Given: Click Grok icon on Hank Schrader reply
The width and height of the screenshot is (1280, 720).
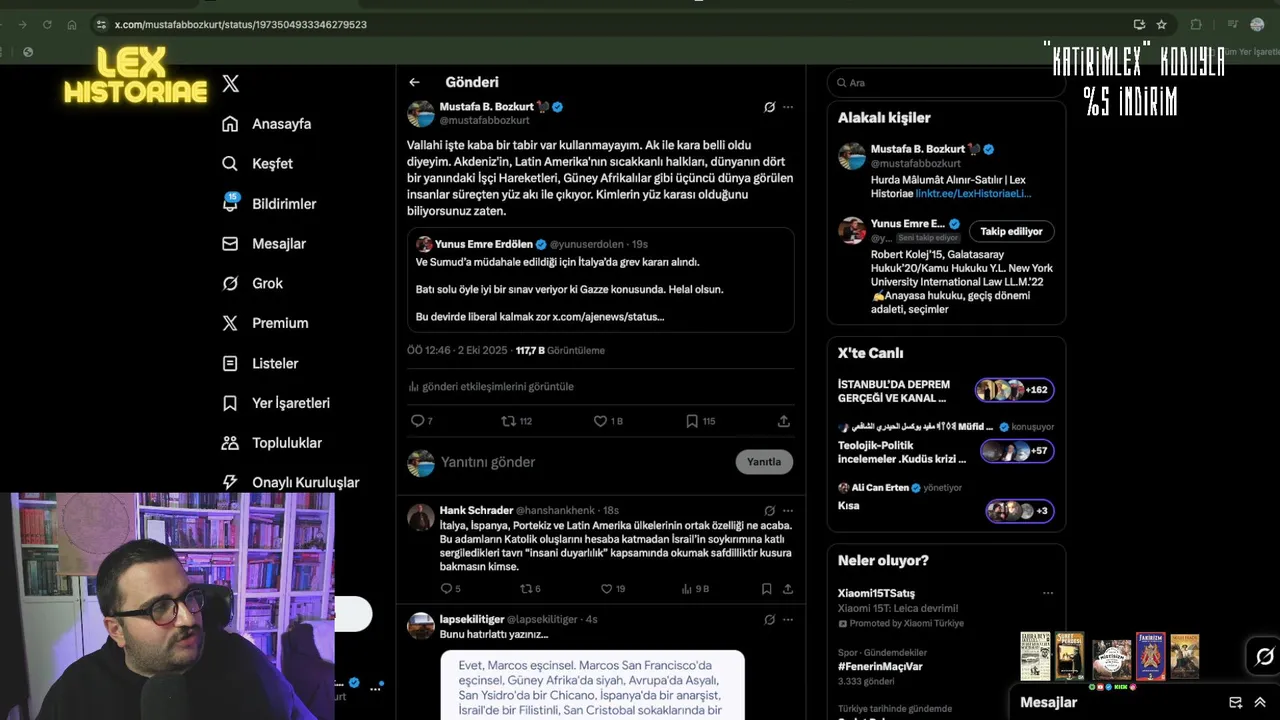Looking at the screenshot, I should [769, 510].
